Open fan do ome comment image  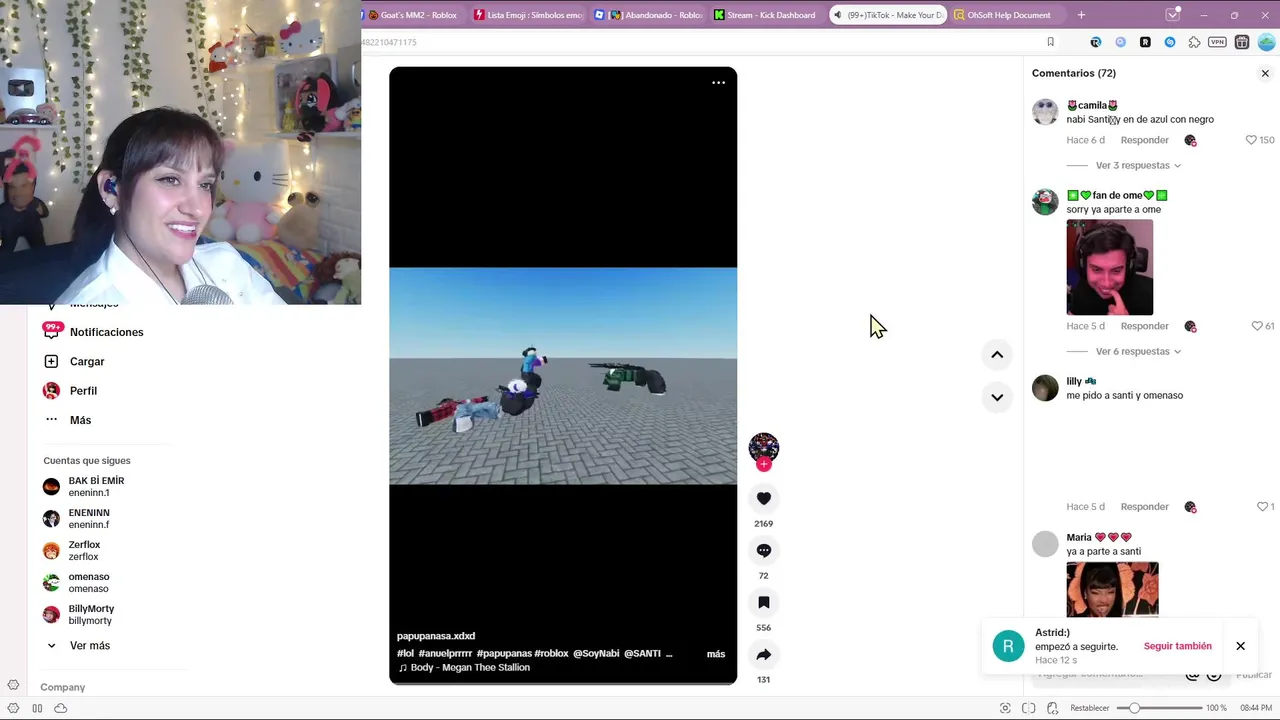pyautogui.click(x=1110, y=267)
